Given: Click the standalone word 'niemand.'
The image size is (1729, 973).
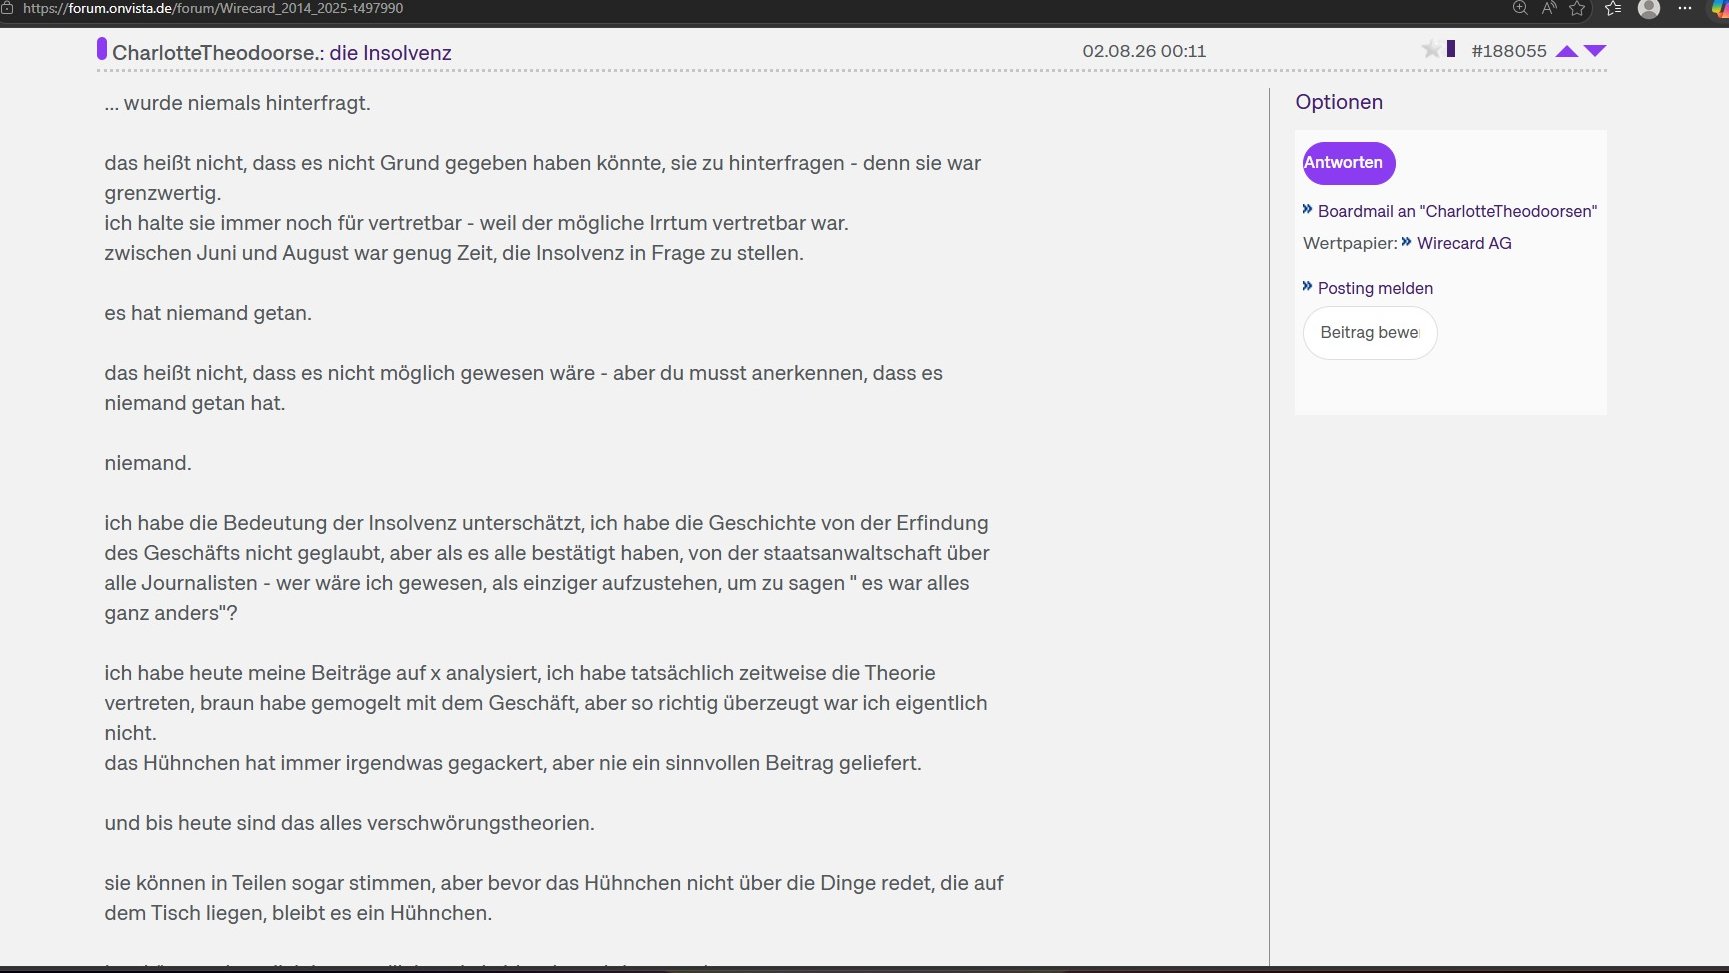Looking at the screenshot, I should pos(148,463).
